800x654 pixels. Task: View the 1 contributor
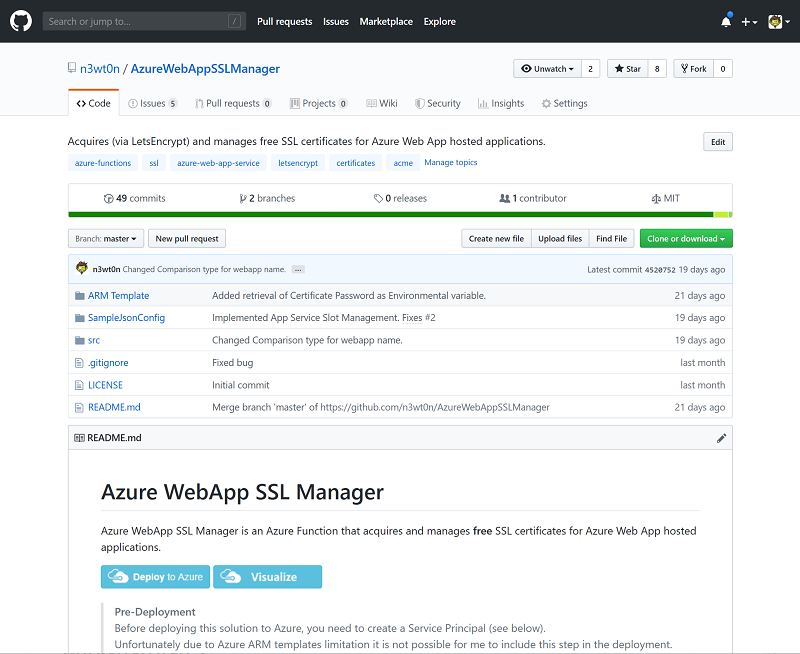[x=533, y=198]
